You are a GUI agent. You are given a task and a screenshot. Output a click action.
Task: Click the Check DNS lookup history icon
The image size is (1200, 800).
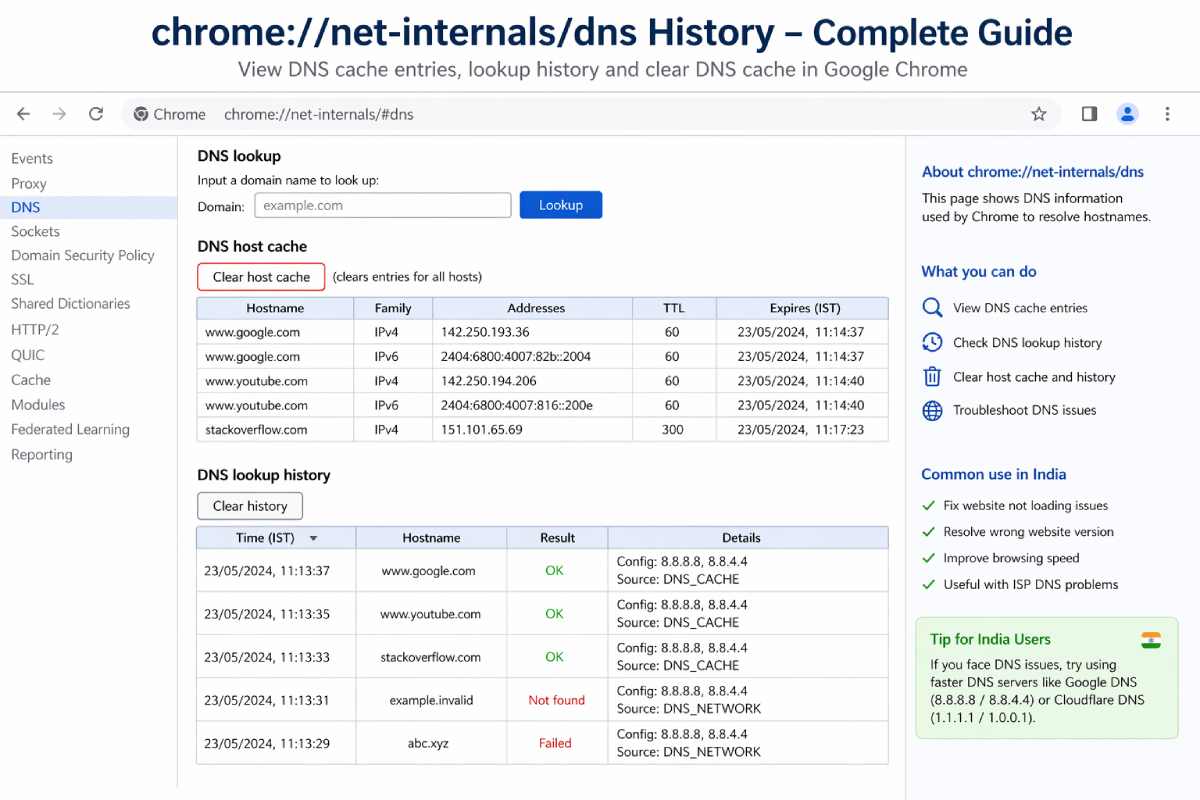tap(932, 342)
